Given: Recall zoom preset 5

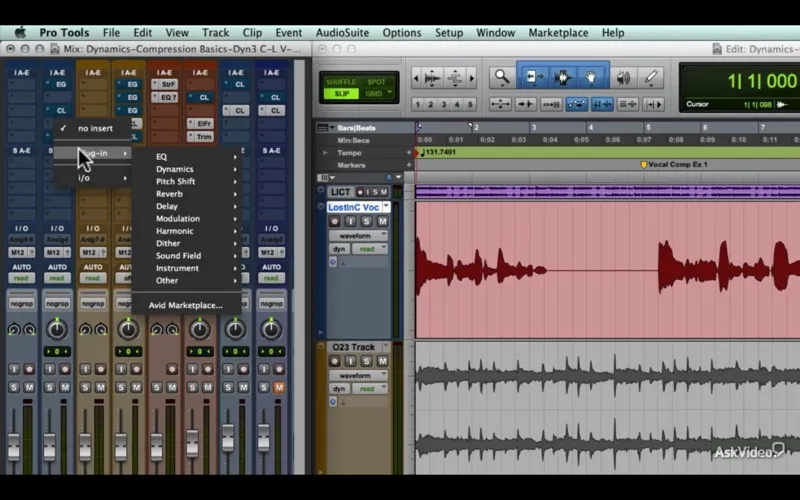Looking at the screenshot, I should tap(470, 105).
